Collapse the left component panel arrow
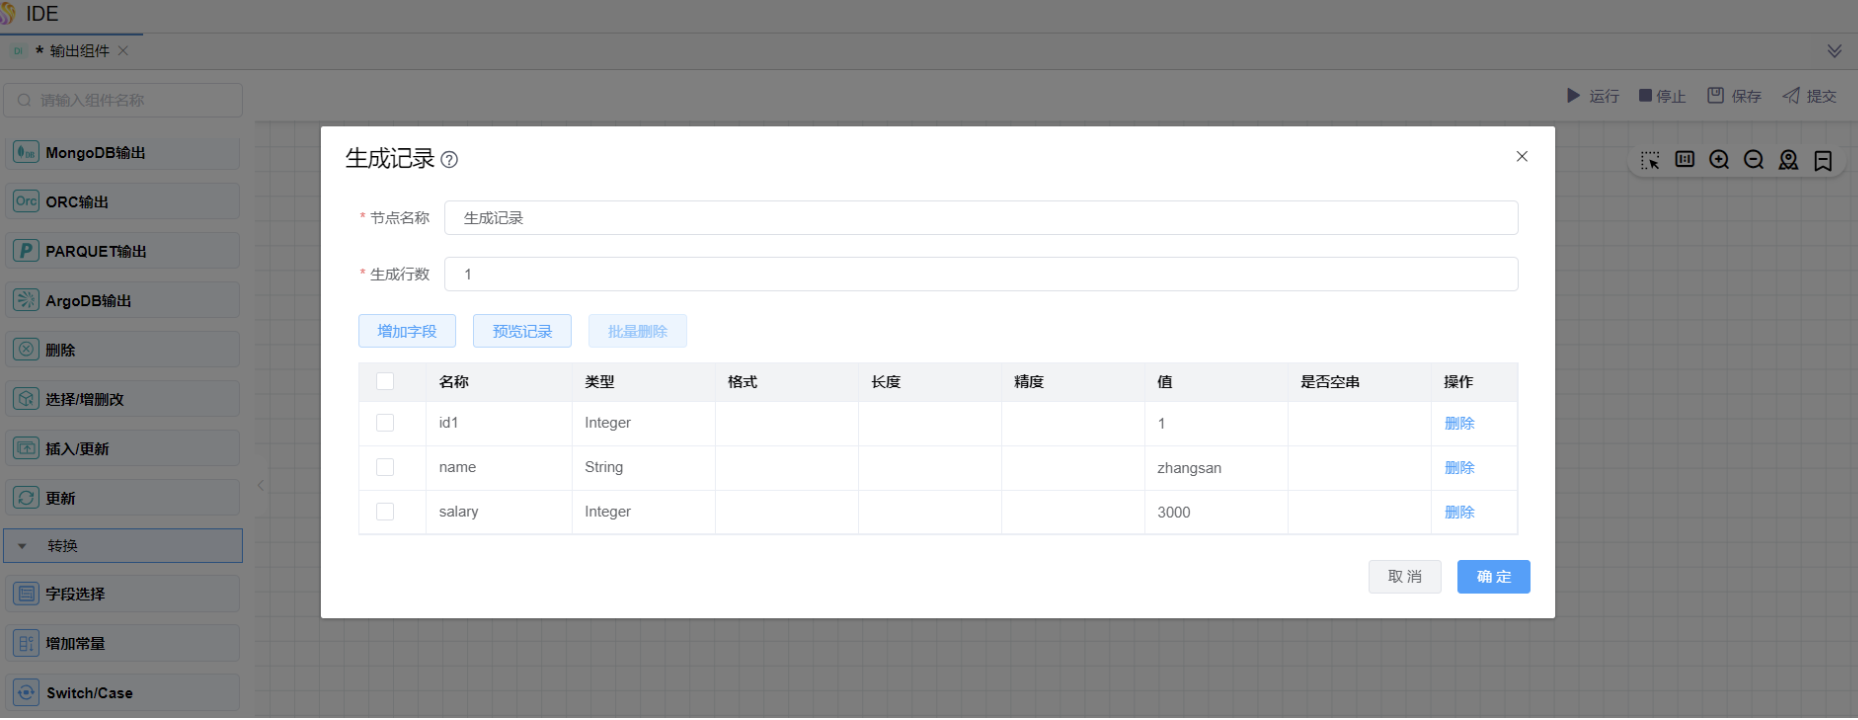This screenshot has height=720, width=1858. coord(261,486)
